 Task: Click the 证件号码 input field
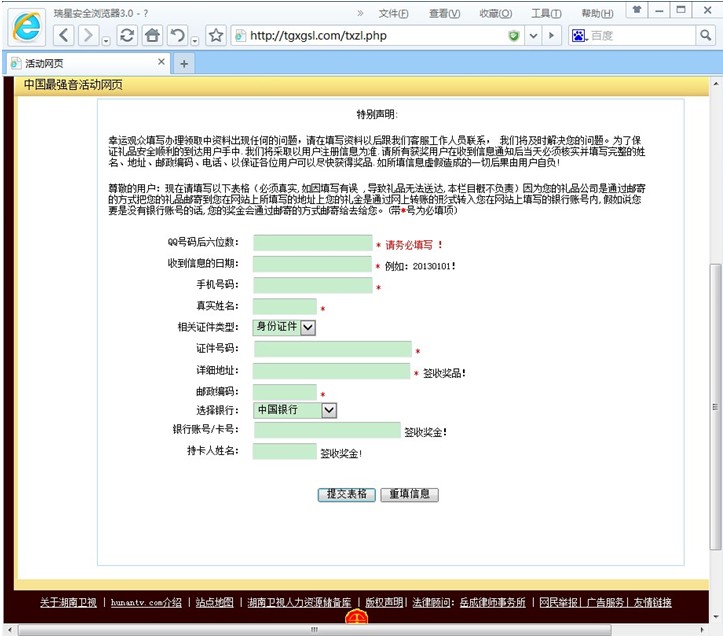[x=332, y=349]
